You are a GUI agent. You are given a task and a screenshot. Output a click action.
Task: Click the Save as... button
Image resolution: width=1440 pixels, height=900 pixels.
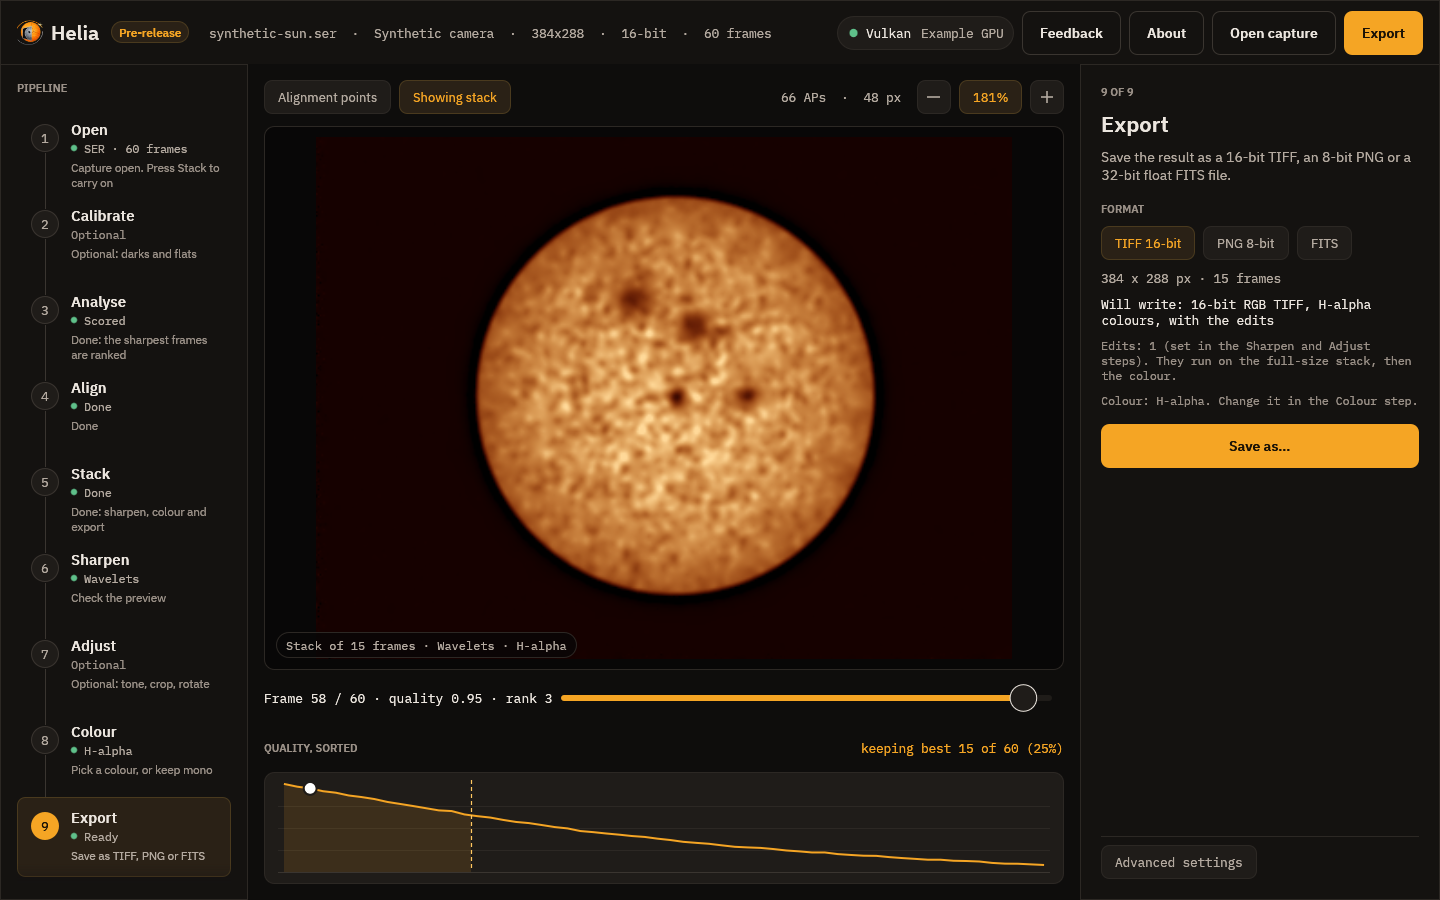pyautogui.click(x=1260, y=446)
